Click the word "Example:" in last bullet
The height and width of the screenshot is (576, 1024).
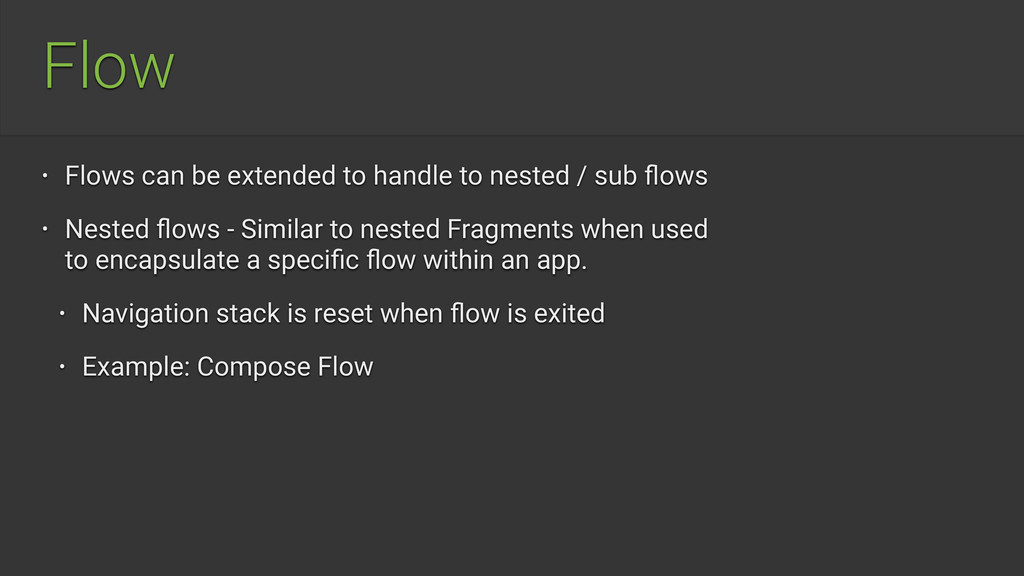[x=136, y=367]
